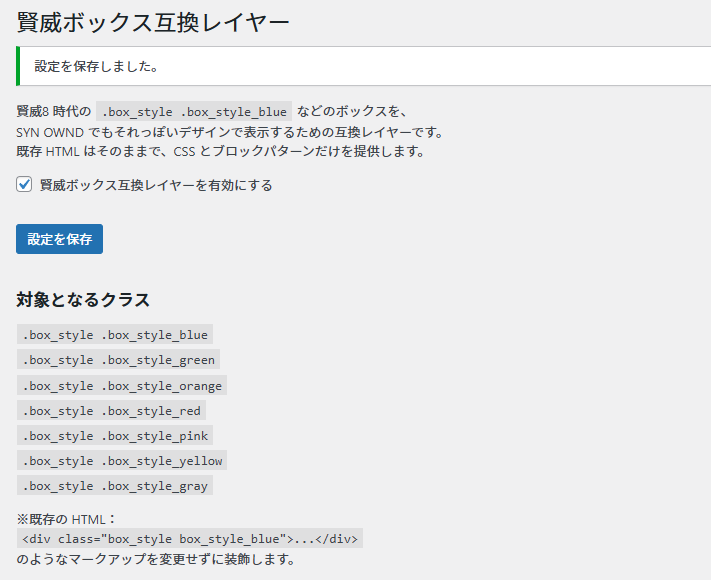
Task: Click the checkbox label text 賢威ボックス互換レイヤーを有効にする
Action: 156,185
